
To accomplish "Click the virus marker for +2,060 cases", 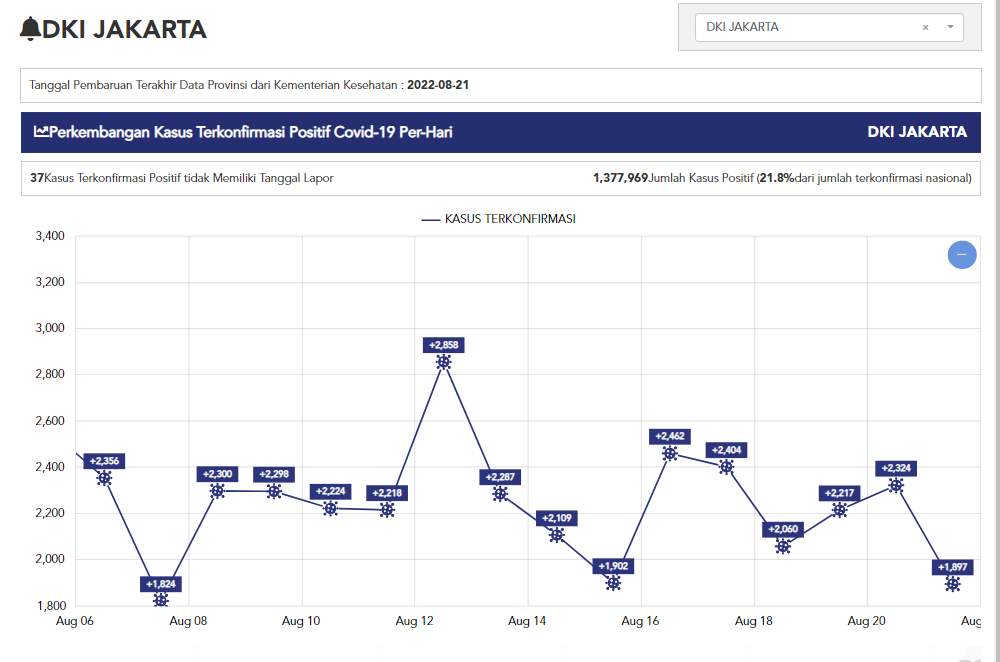I will coord(783,546).
